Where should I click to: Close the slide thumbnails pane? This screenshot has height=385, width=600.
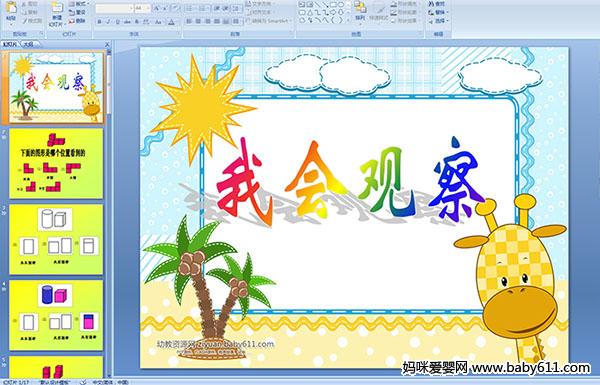[x=107, y=44]
